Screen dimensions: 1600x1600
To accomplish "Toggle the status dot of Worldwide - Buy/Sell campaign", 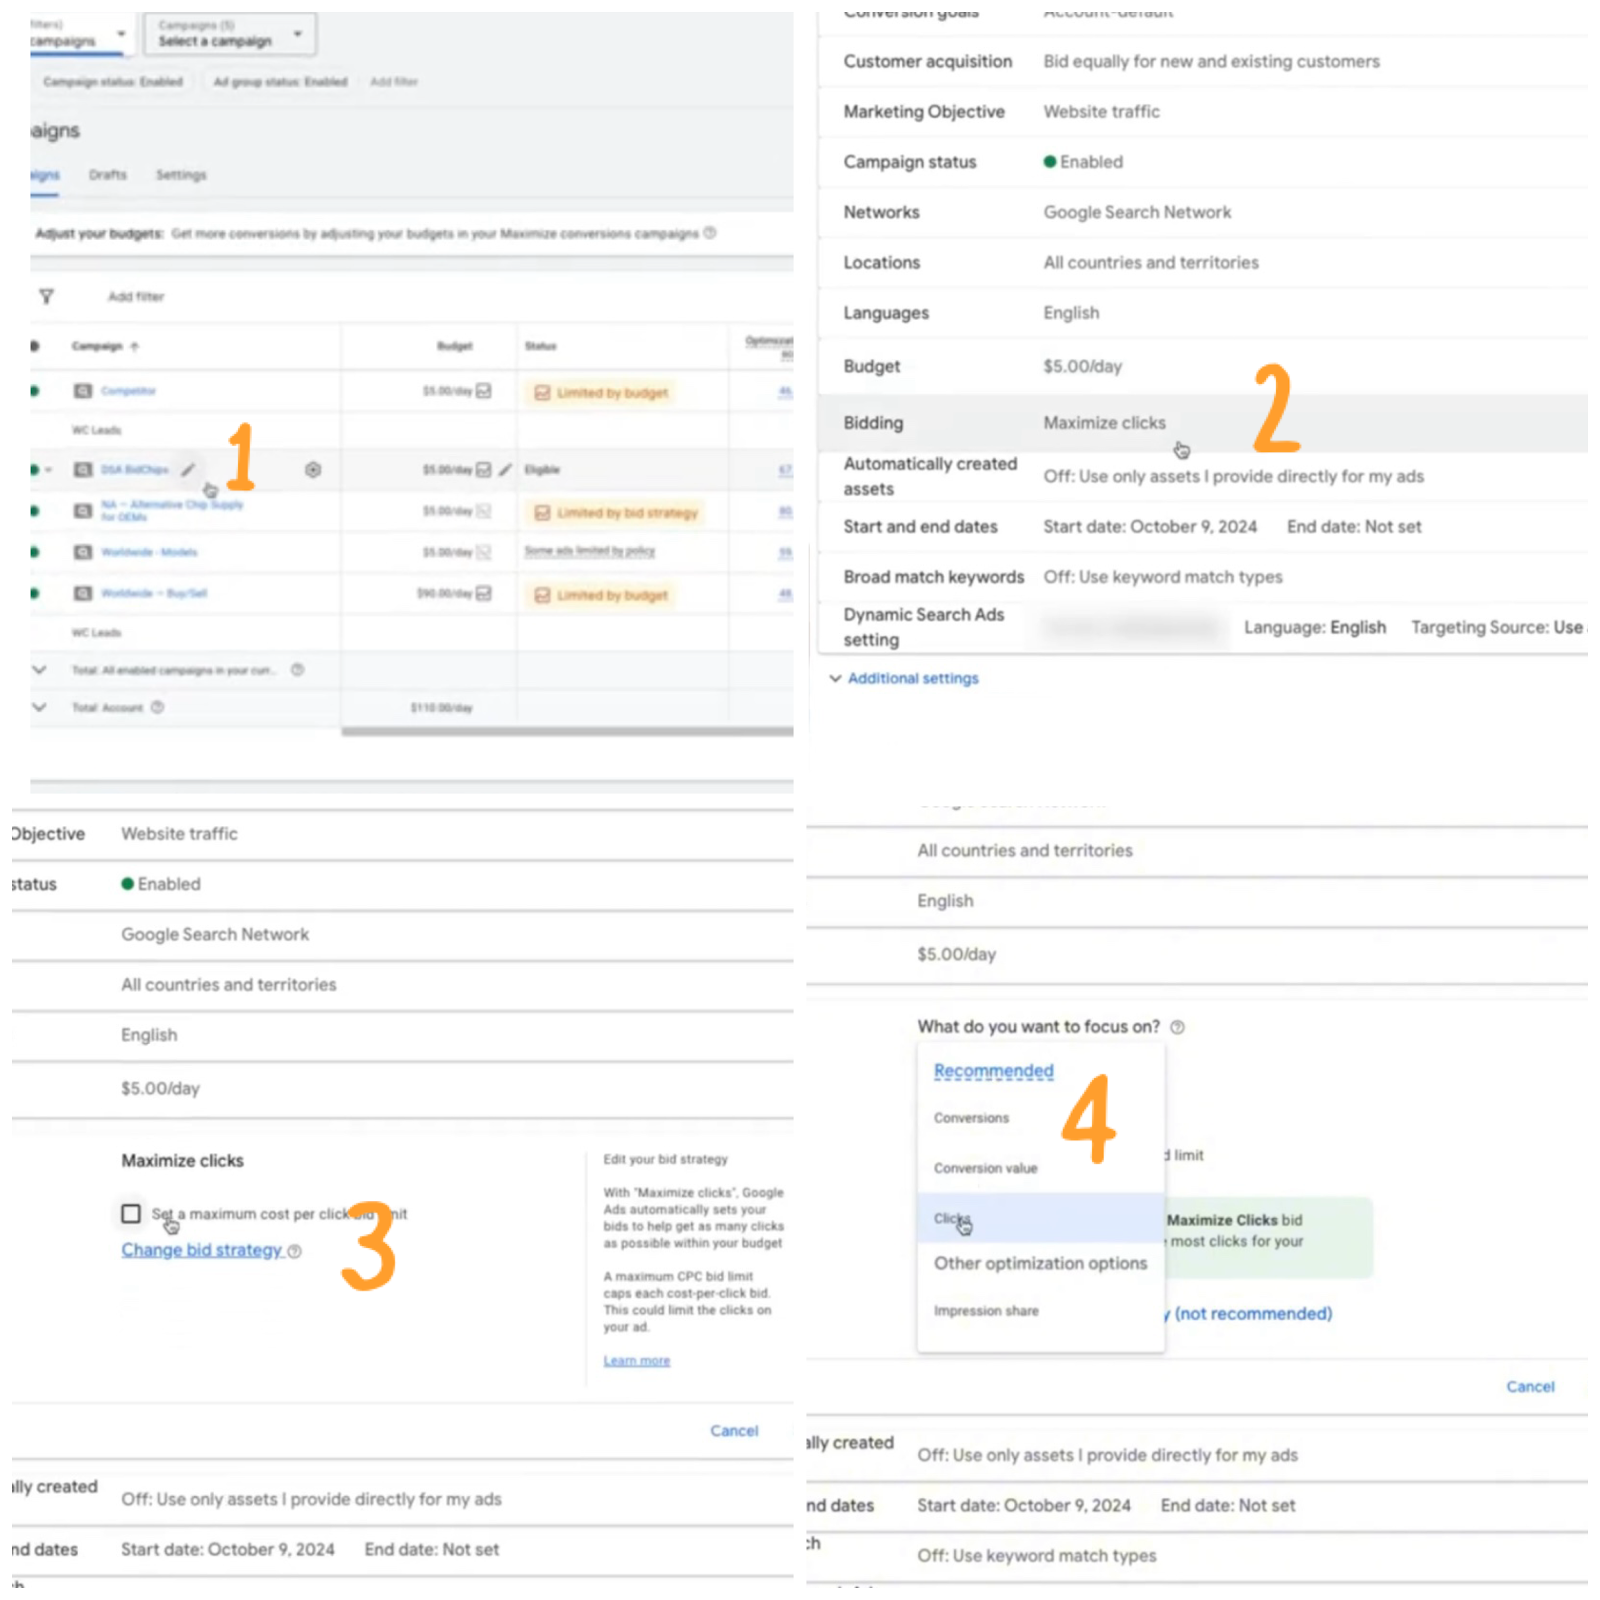I will [x=35, y=593].
